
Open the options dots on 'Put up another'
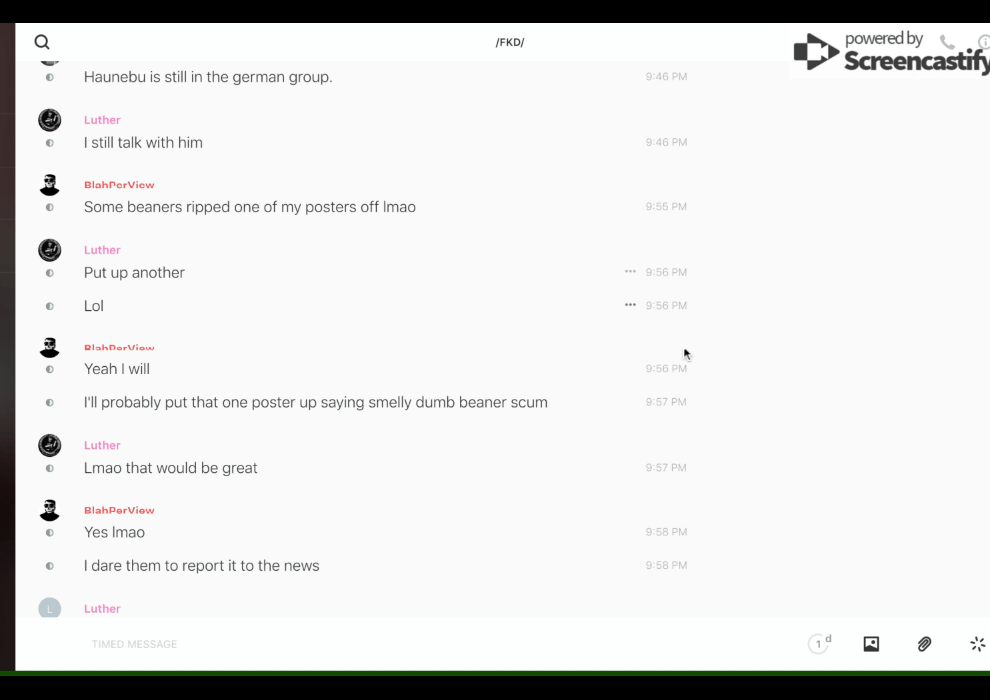pyautogui.click(x=630, y=271)
